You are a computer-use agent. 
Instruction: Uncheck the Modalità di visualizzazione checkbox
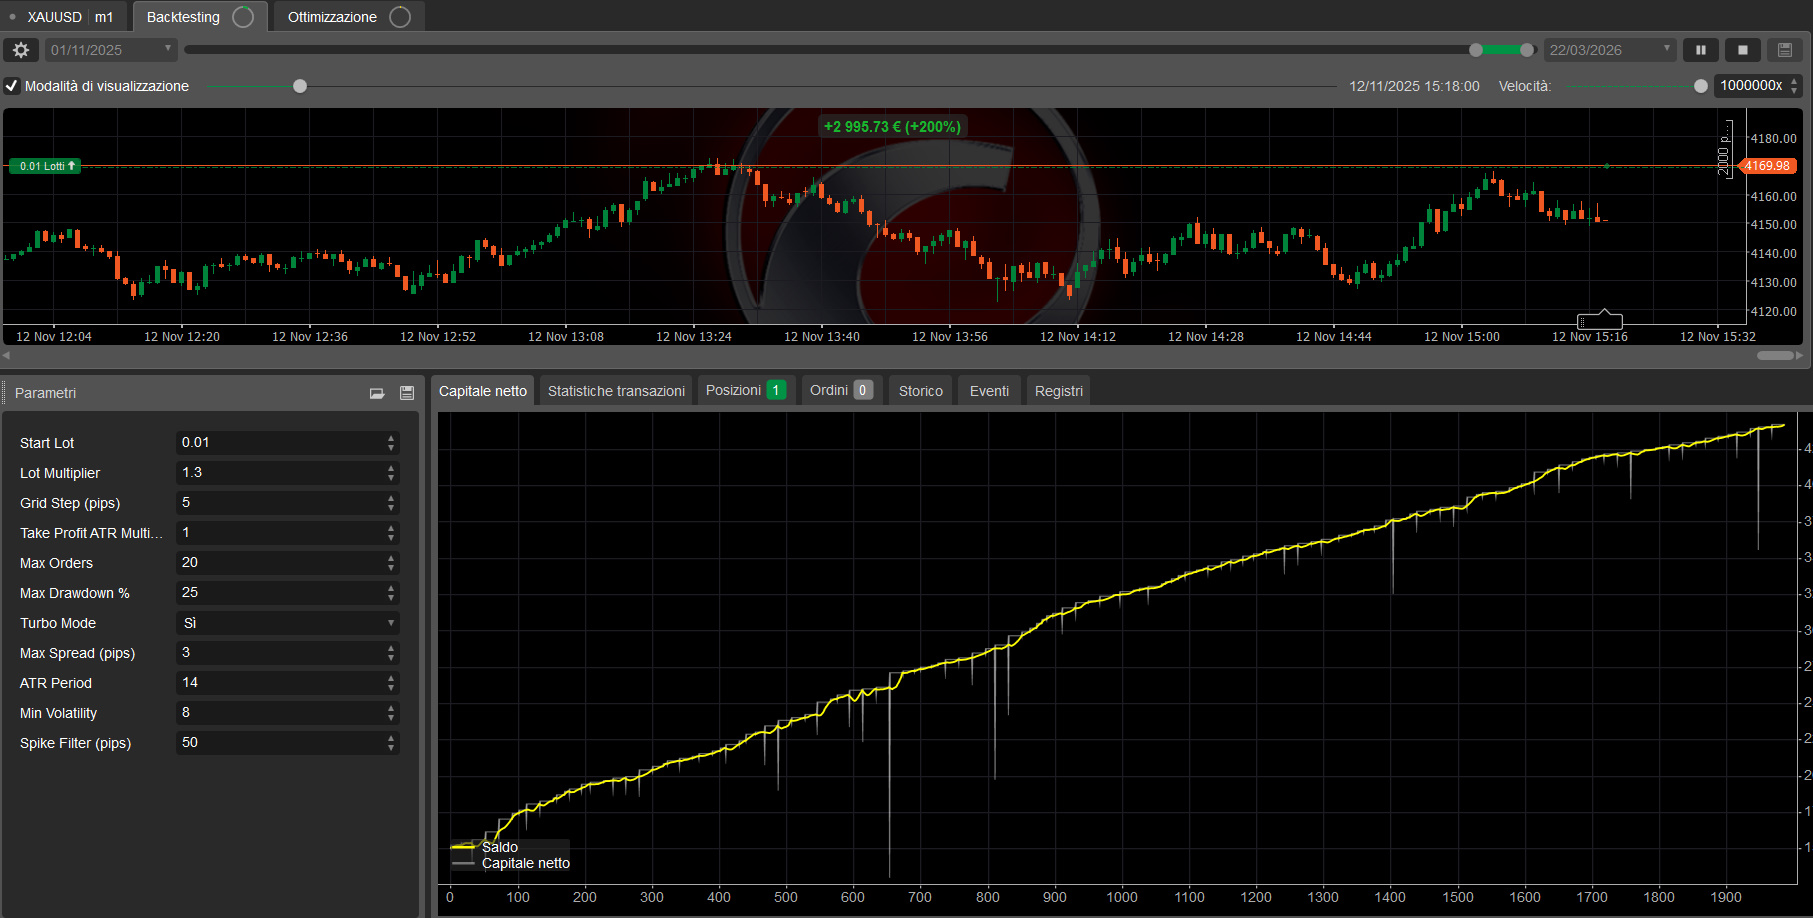pos(12,86)
